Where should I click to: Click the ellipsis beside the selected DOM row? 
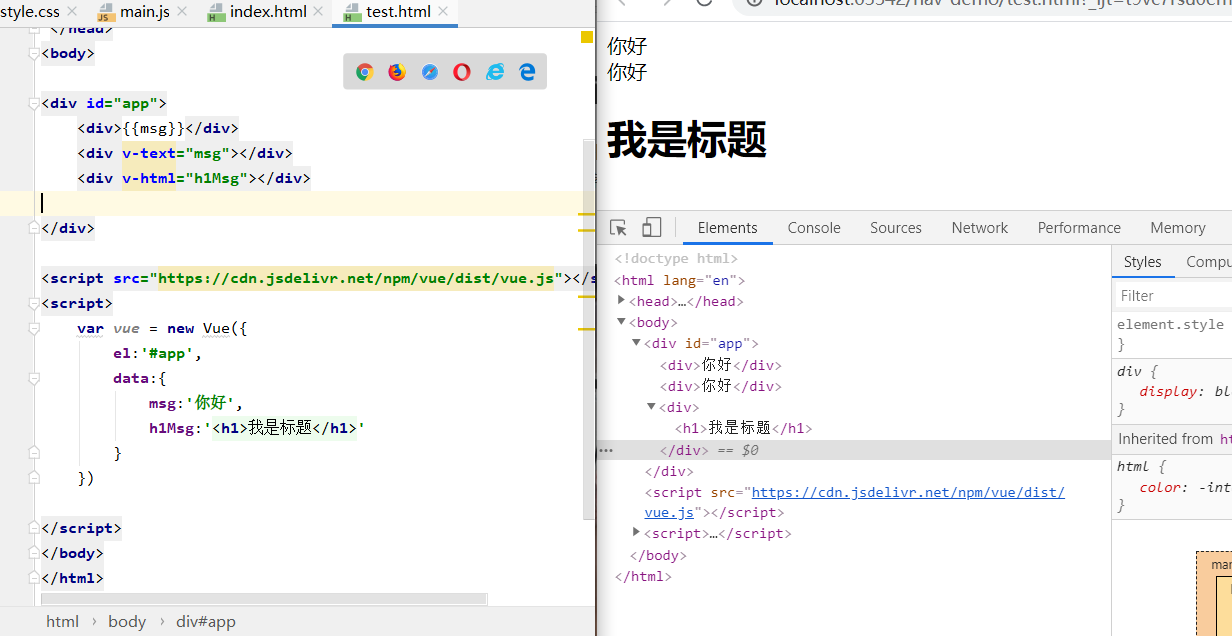606,450
